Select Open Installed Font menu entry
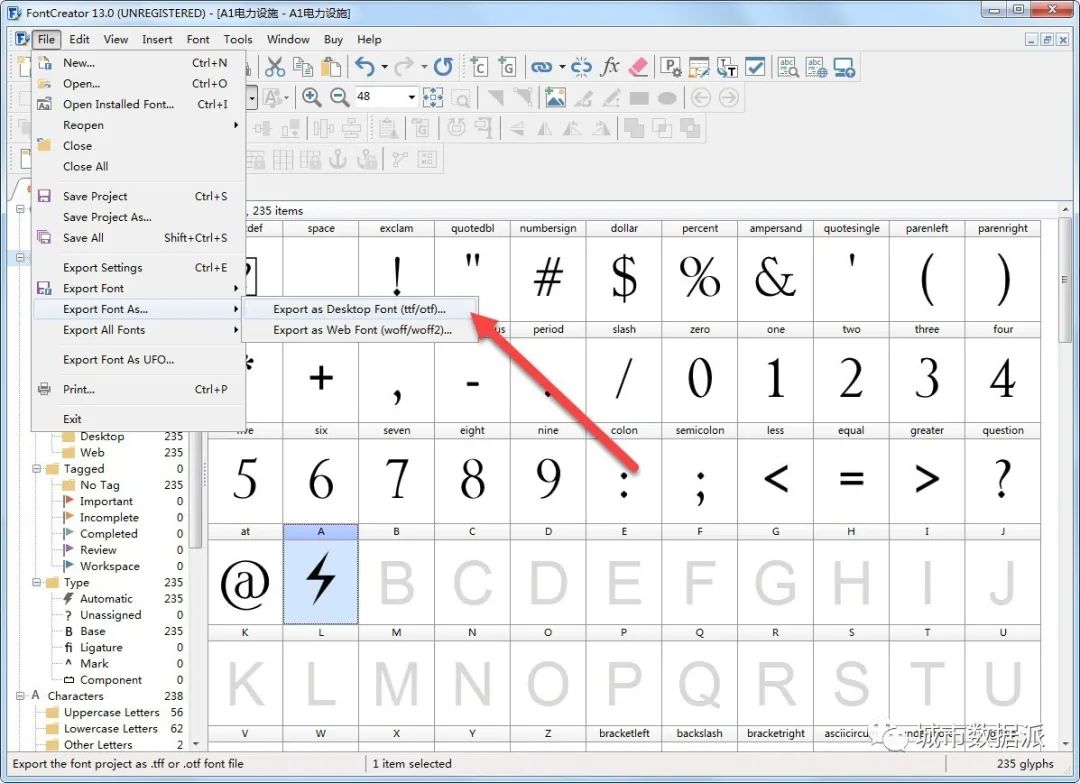 (138, 104)
